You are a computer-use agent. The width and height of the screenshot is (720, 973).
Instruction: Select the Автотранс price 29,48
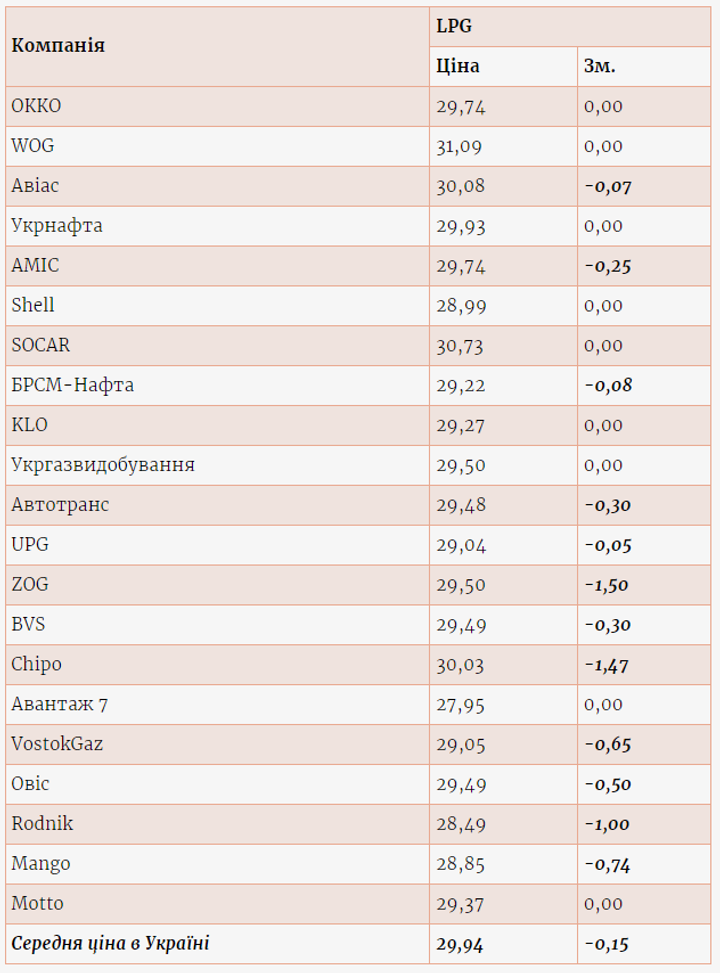[x=461, y=505]
